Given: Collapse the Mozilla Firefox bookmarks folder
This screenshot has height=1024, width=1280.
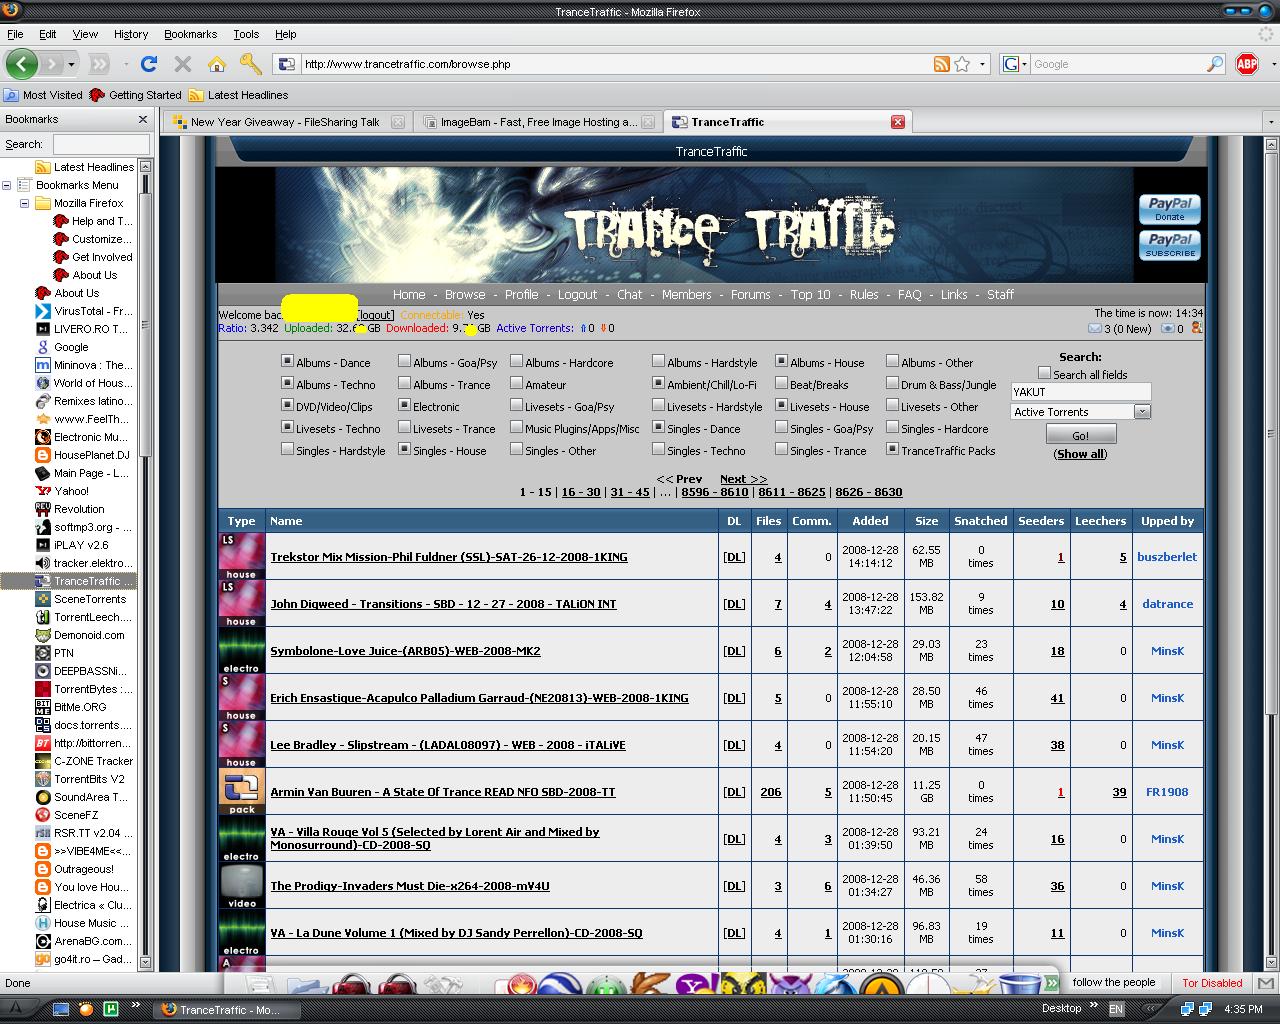Looking at the screenshot, I should [x=25, y=203].
